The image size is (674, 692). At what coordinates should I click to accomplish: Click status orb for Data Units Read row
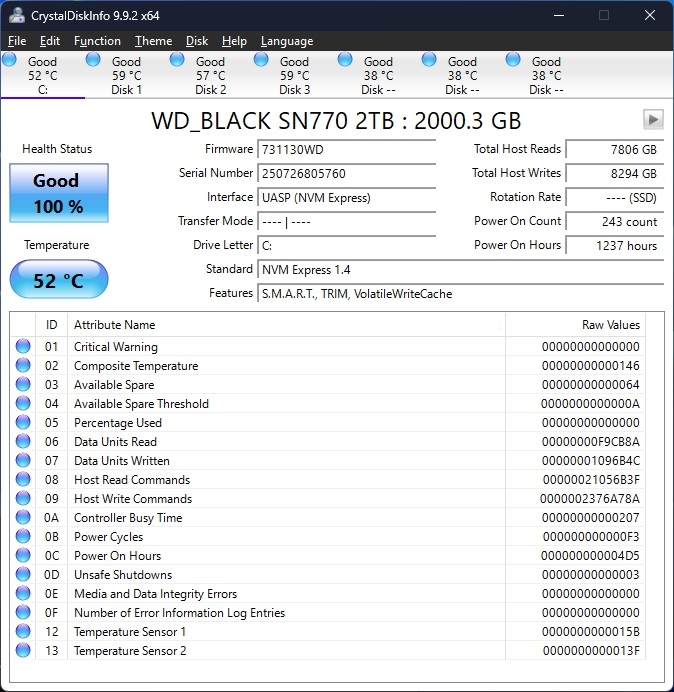click(23, 441)
